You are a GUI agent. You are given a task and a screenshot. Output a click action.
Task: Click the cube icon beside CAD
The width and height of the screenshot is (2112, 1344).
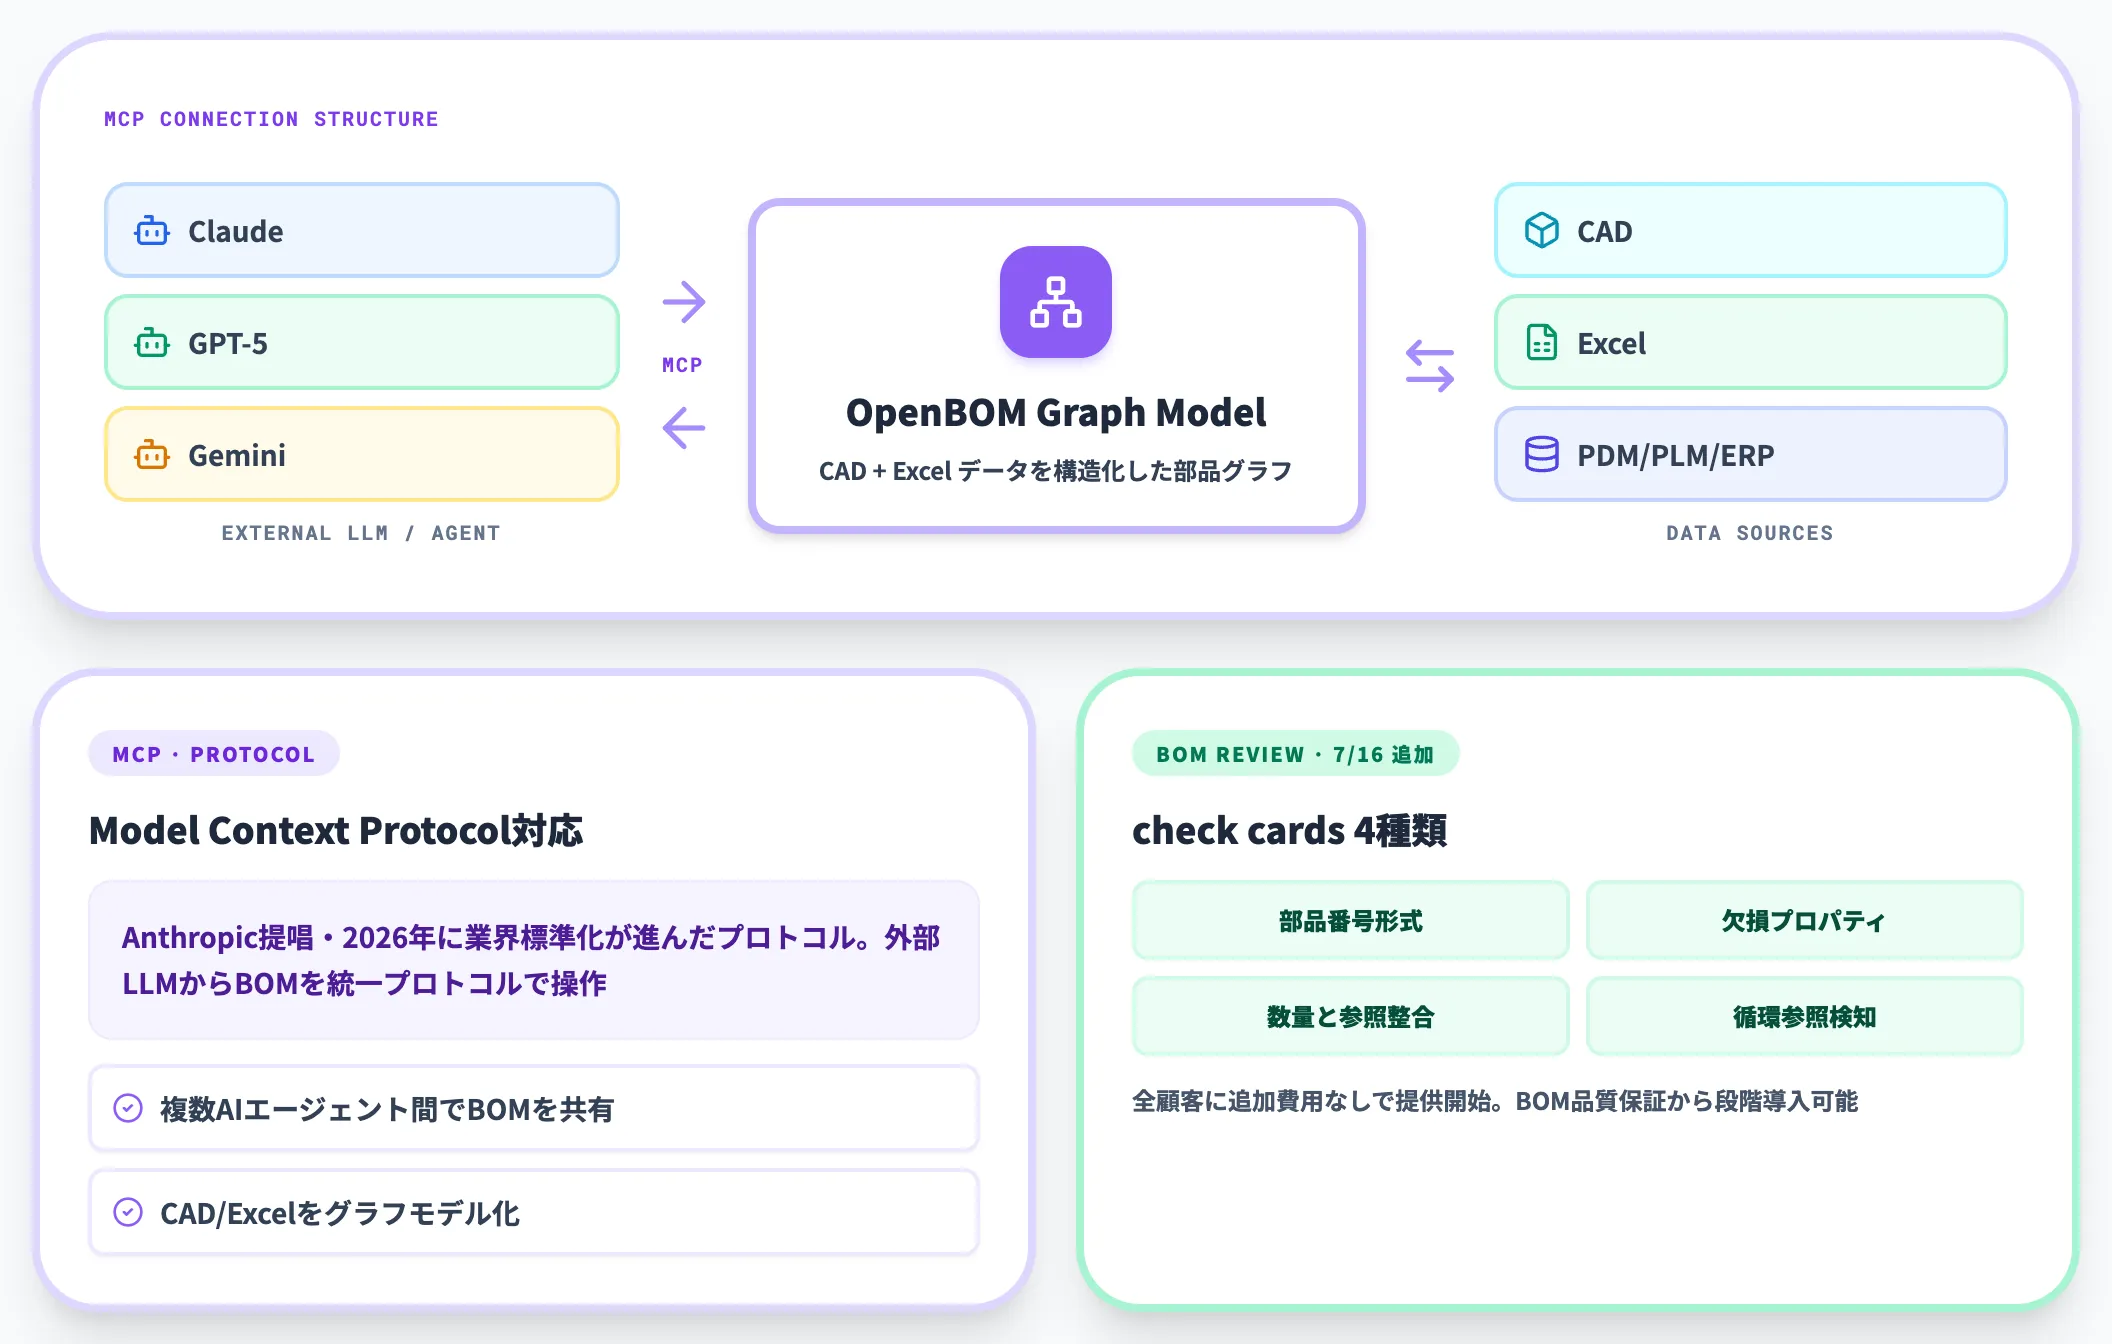tap(1542, 231)
